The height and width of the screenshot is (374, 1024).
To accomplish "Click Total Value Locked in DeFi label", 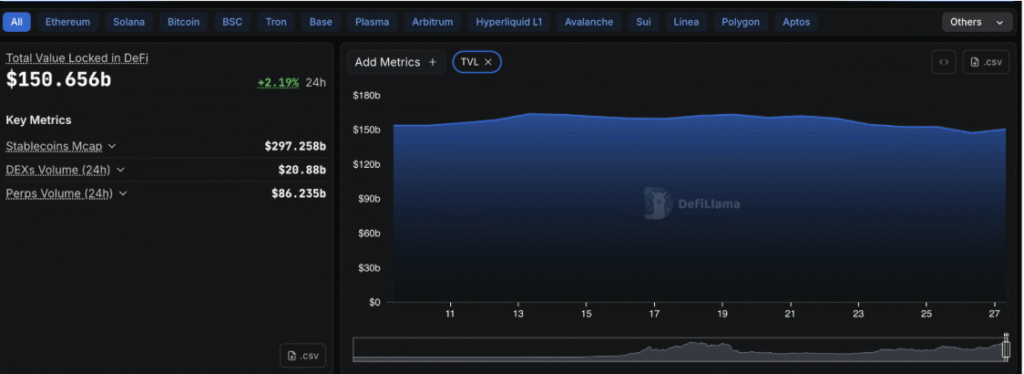I will [77, 57].
